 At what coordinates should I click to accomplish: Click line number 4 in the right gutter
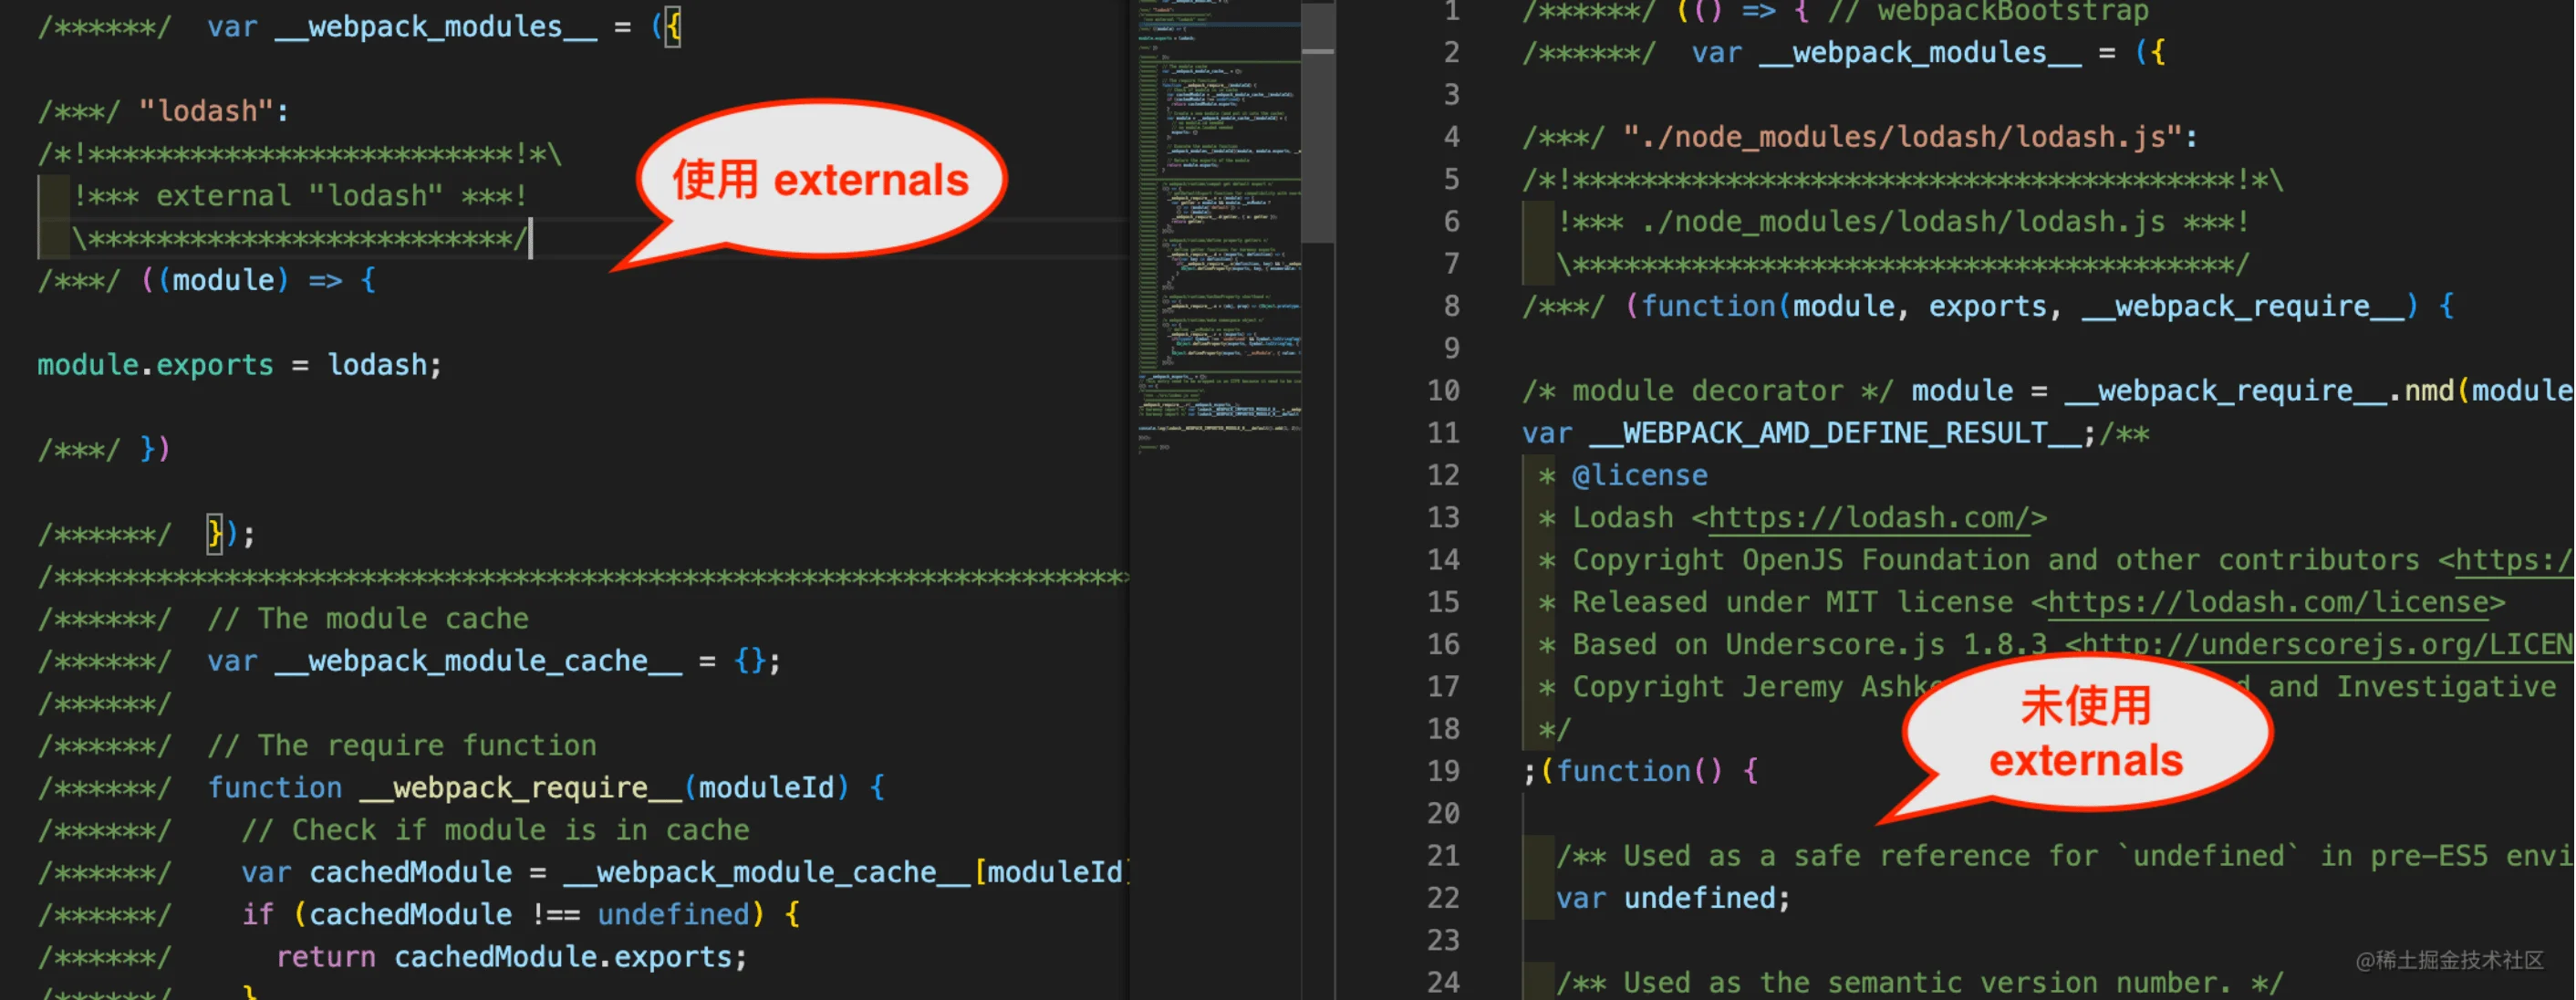[x=1451, y=137]
